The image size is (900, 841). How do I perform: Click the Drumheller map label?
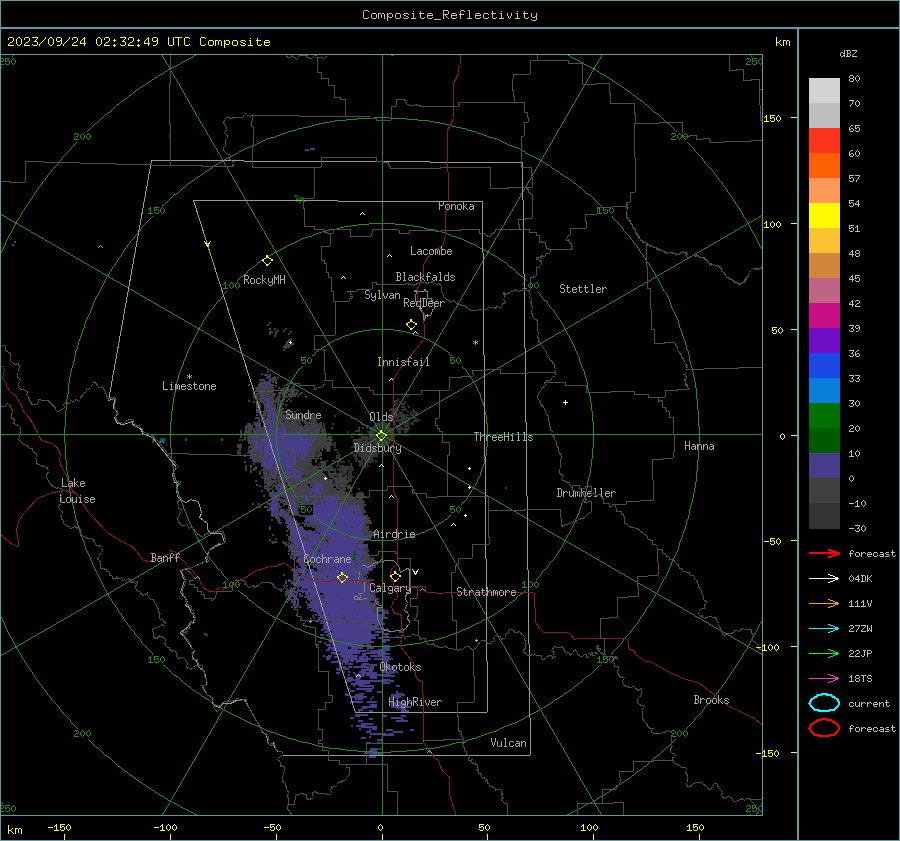[x=586, y=493]
